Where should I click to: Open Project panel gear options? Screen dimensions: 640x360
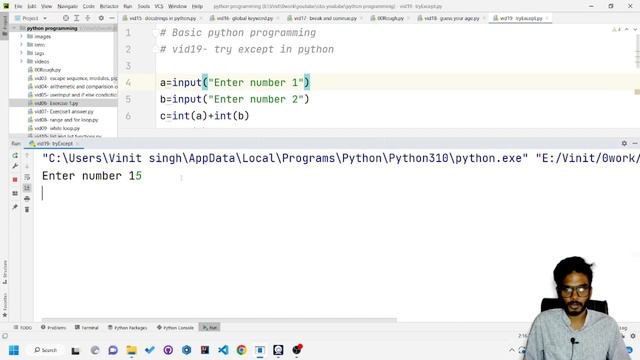coord(101,18)
